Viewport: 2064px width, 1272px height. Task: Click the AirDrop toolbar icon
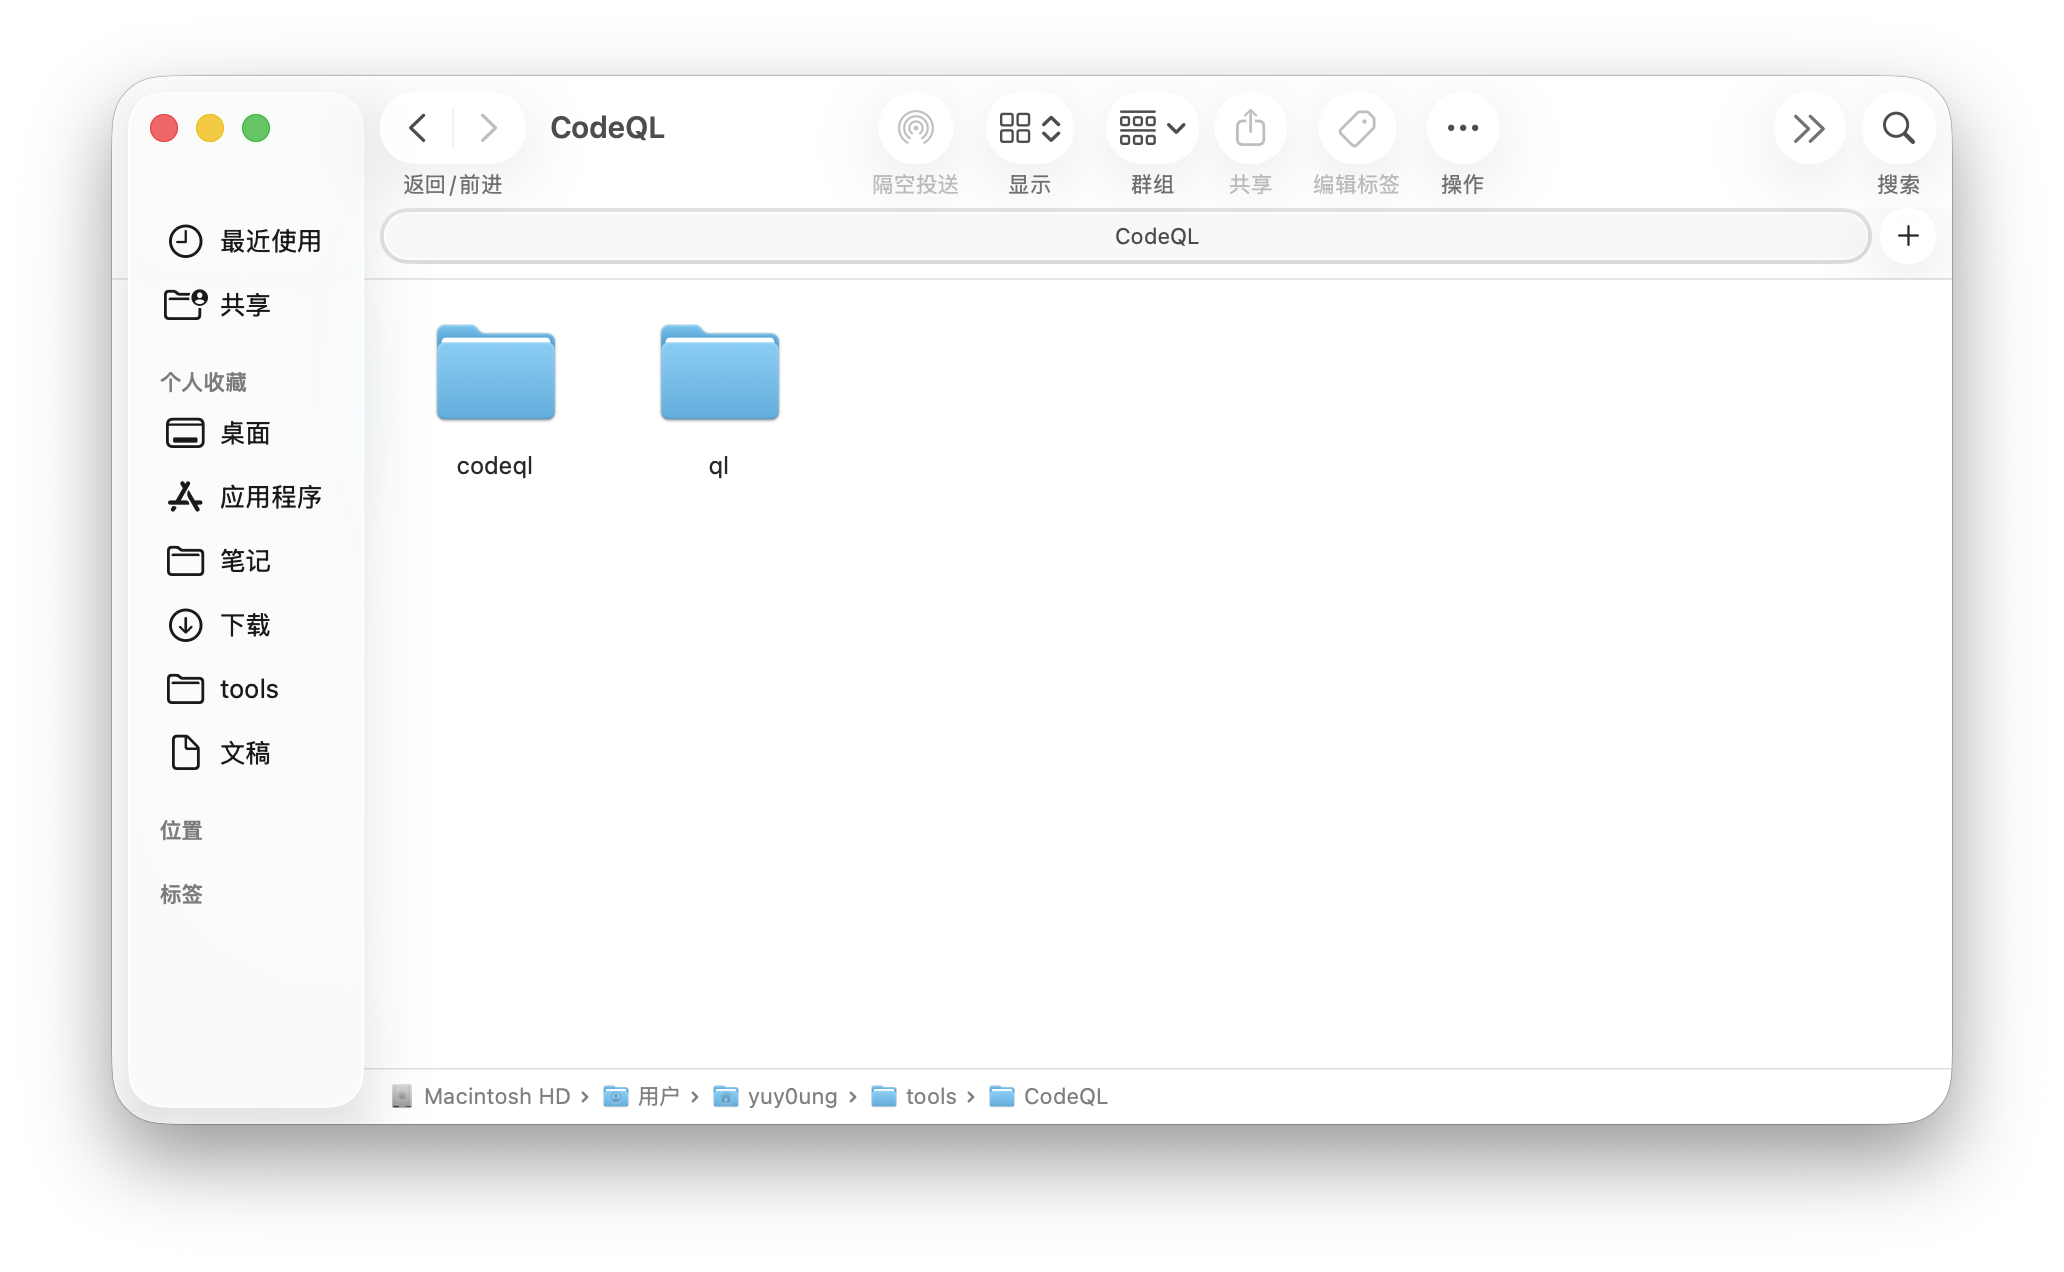tap(915, 128)
